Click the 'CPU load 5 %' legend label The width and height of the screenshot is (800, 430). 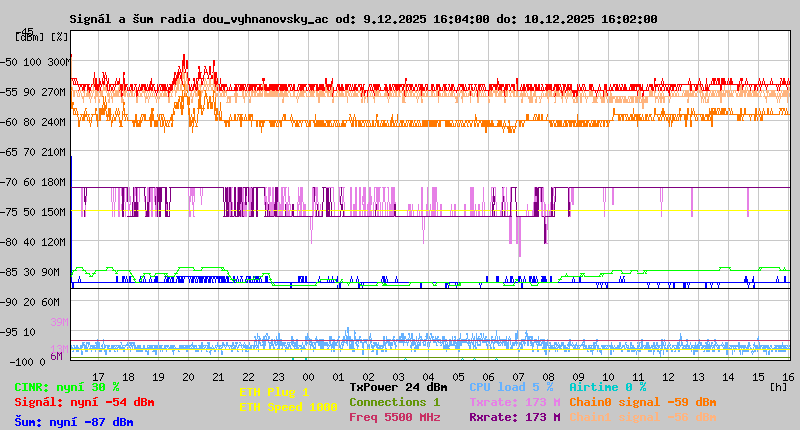[x=511, y=387]
